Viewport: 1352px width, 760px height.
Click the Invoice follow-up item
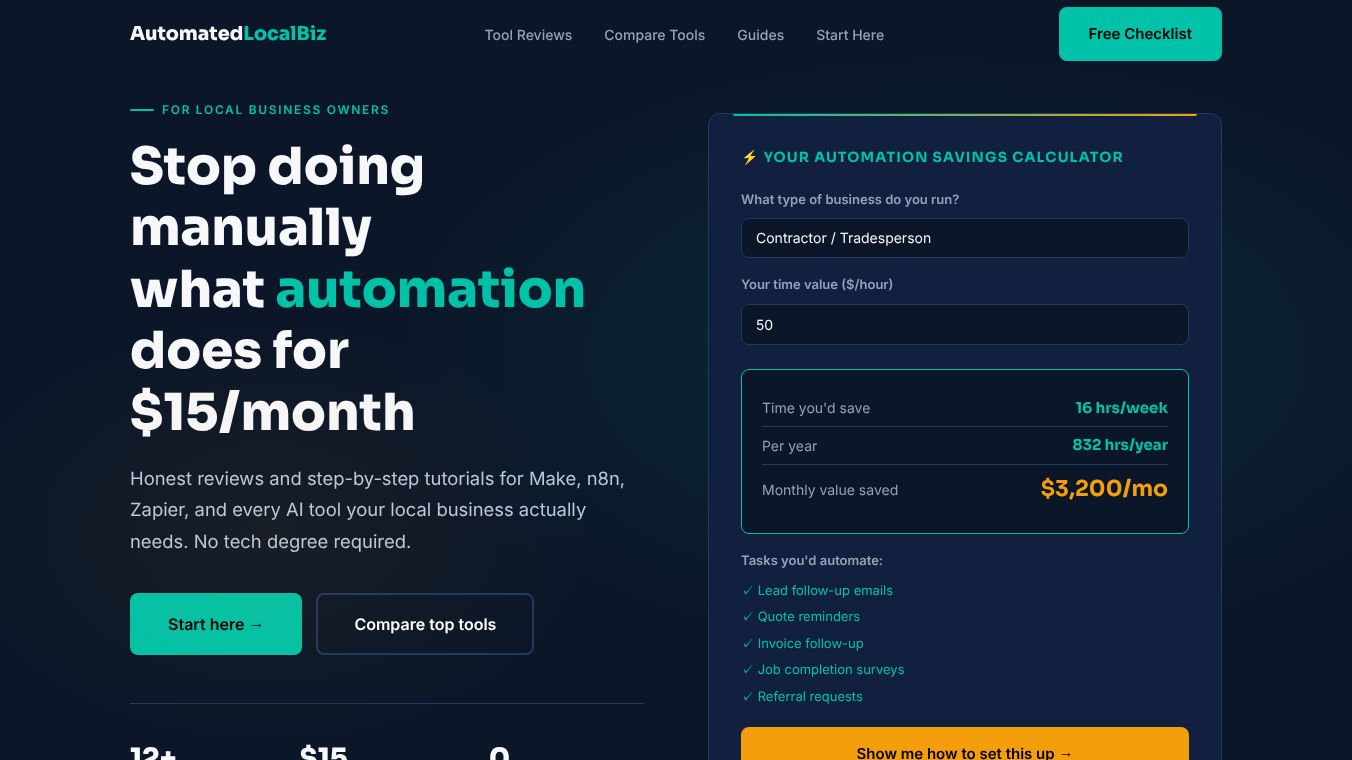tap(810, 643)
